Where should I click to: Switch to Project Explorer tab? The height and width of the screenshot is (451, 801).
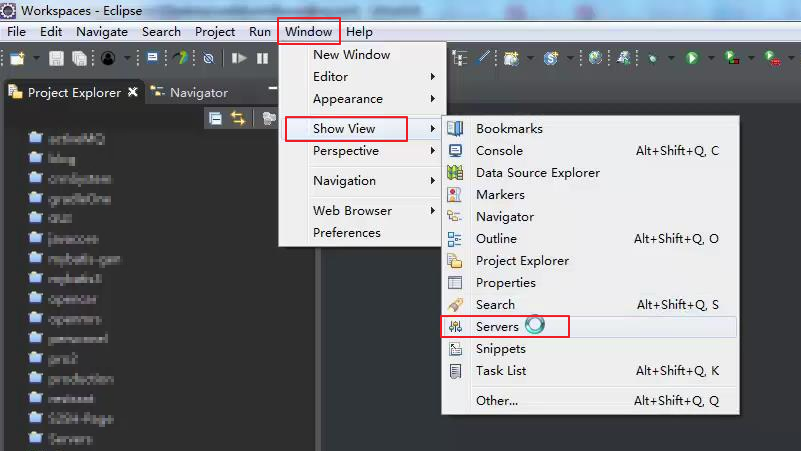click(74, 92)
